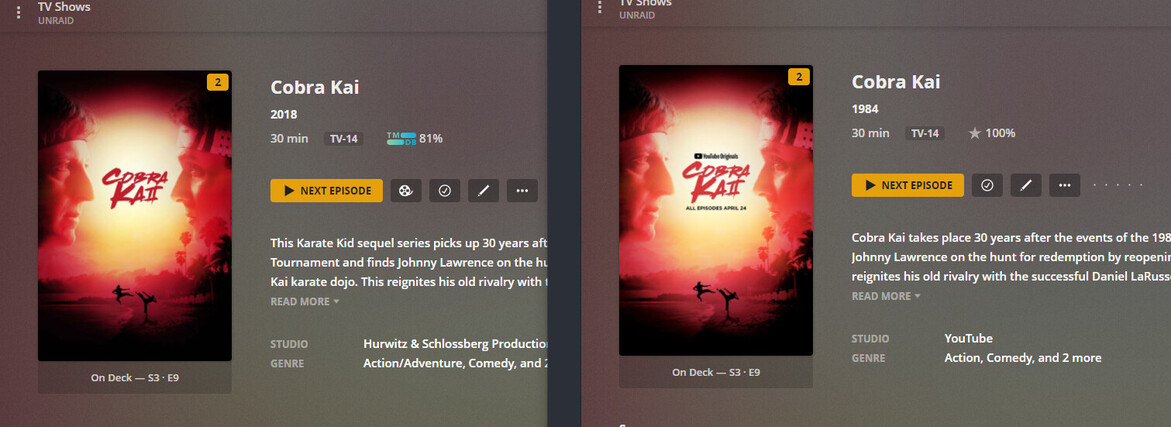
Task: Play the trailer via film reel icon
Action: 406,190
